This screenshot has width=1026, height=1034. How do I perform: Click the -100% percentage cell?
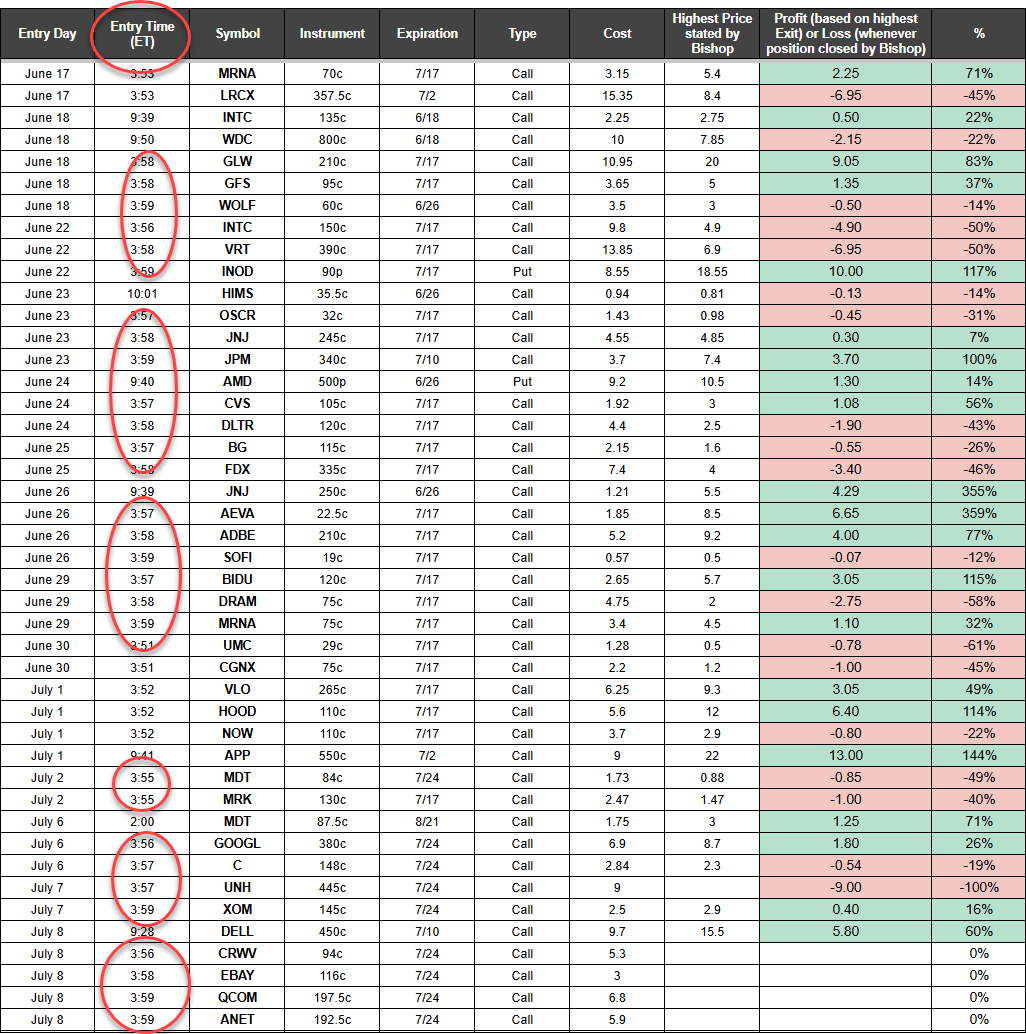point(979,888)
